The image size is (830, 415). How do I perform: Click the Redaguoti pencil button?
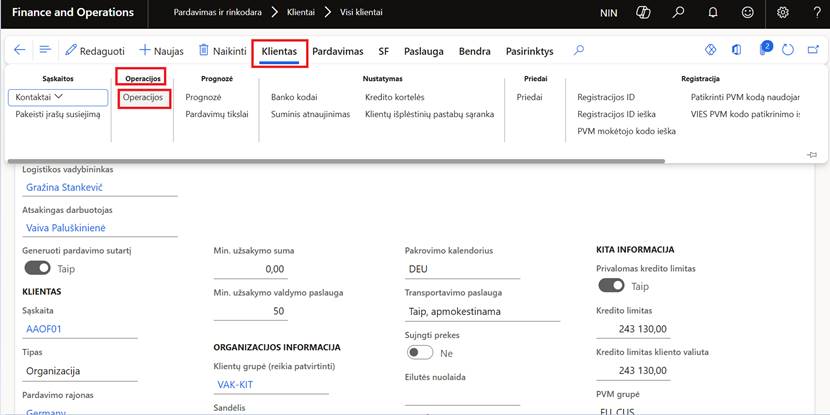[95, 51]
